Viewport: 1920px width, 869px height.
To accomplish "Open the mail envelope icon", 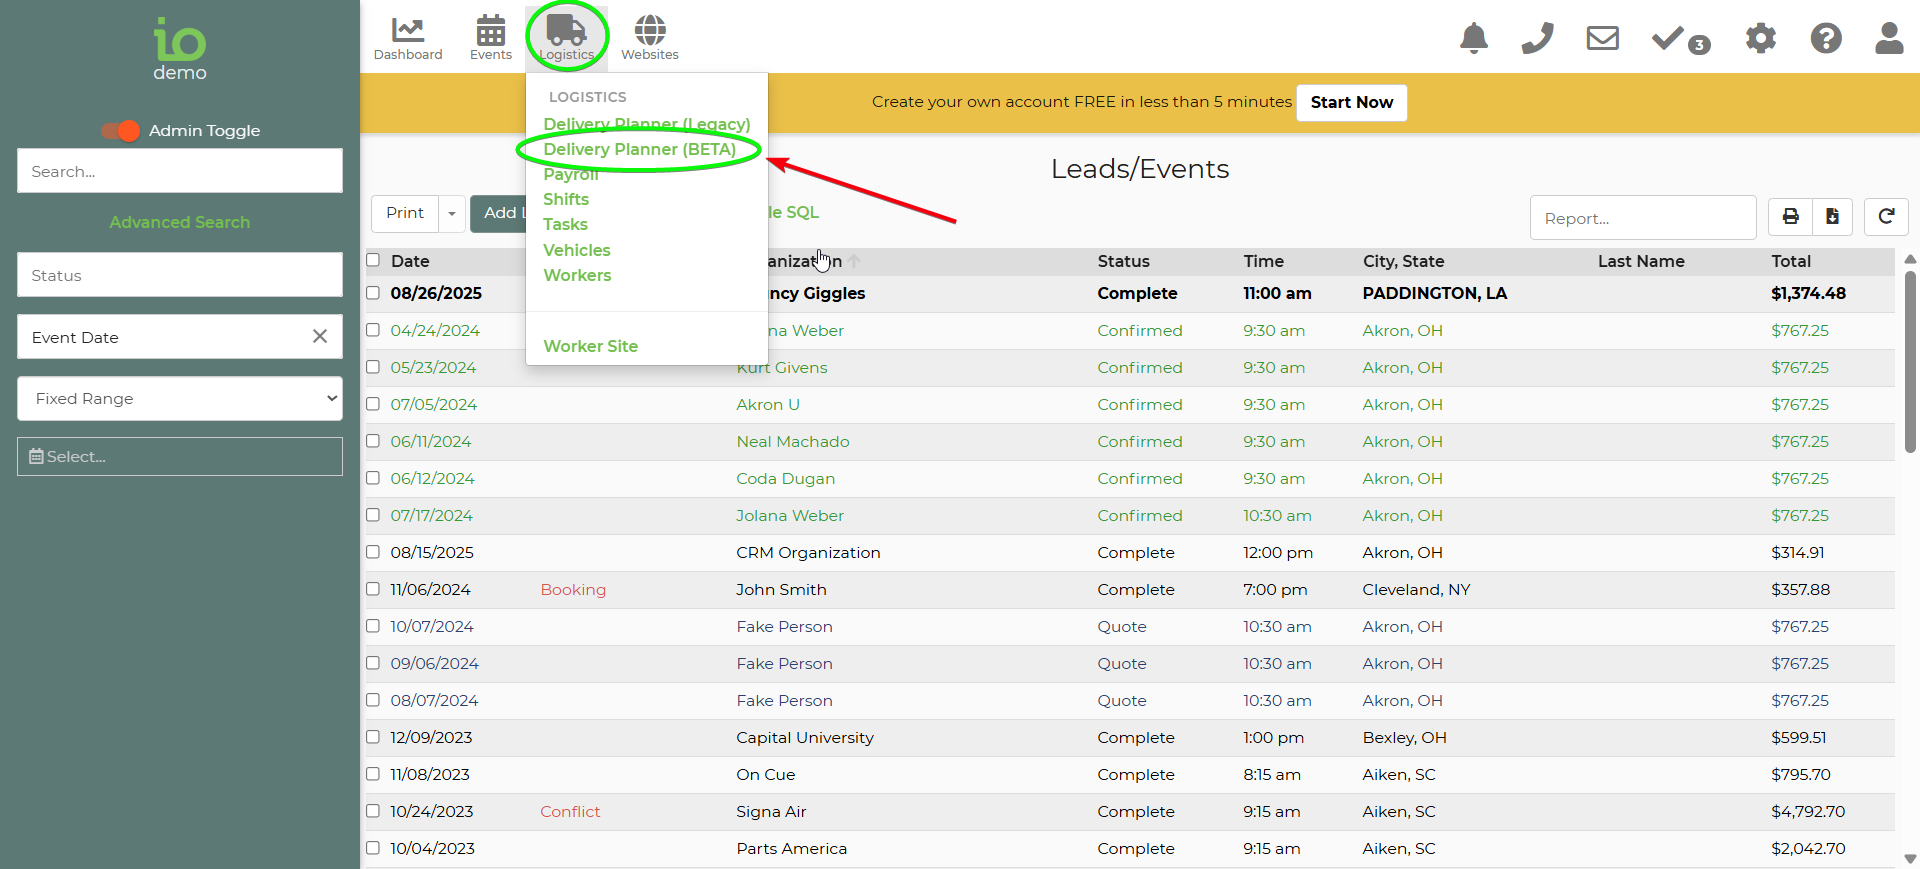I will point(1602,39).
